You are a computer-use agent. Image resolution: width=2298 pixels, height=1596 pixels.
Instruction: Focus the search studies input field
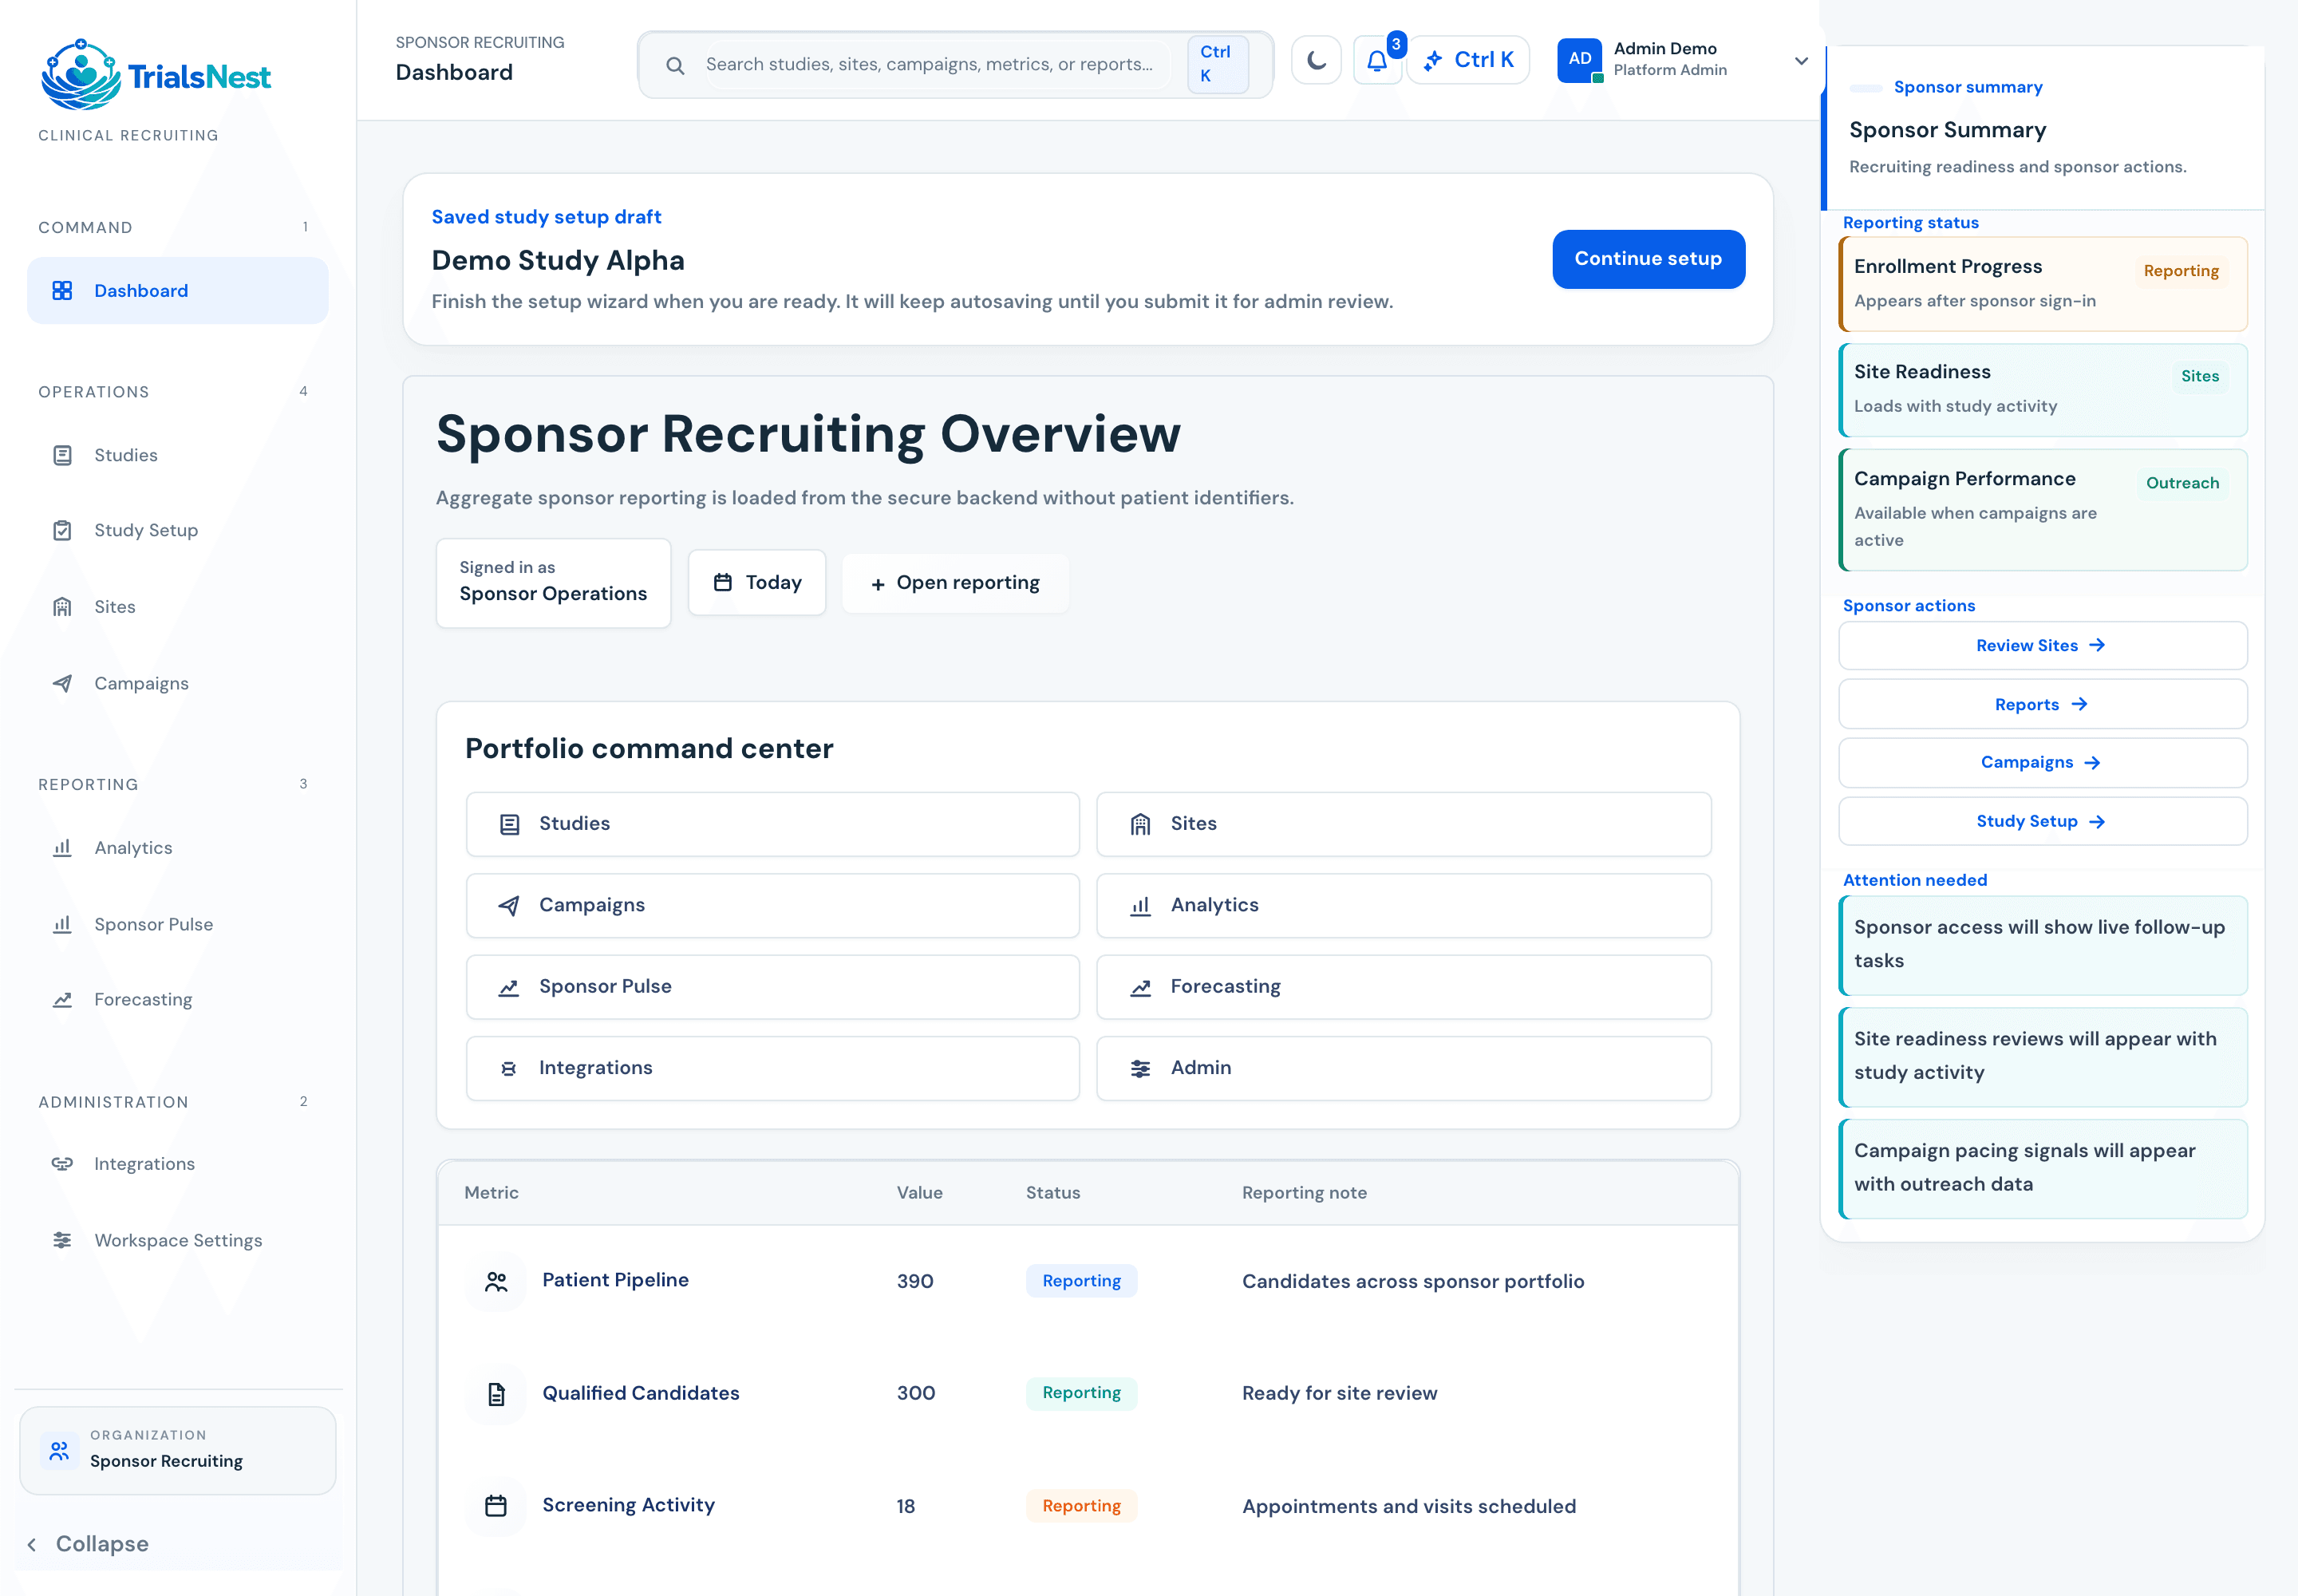[937, 64]
